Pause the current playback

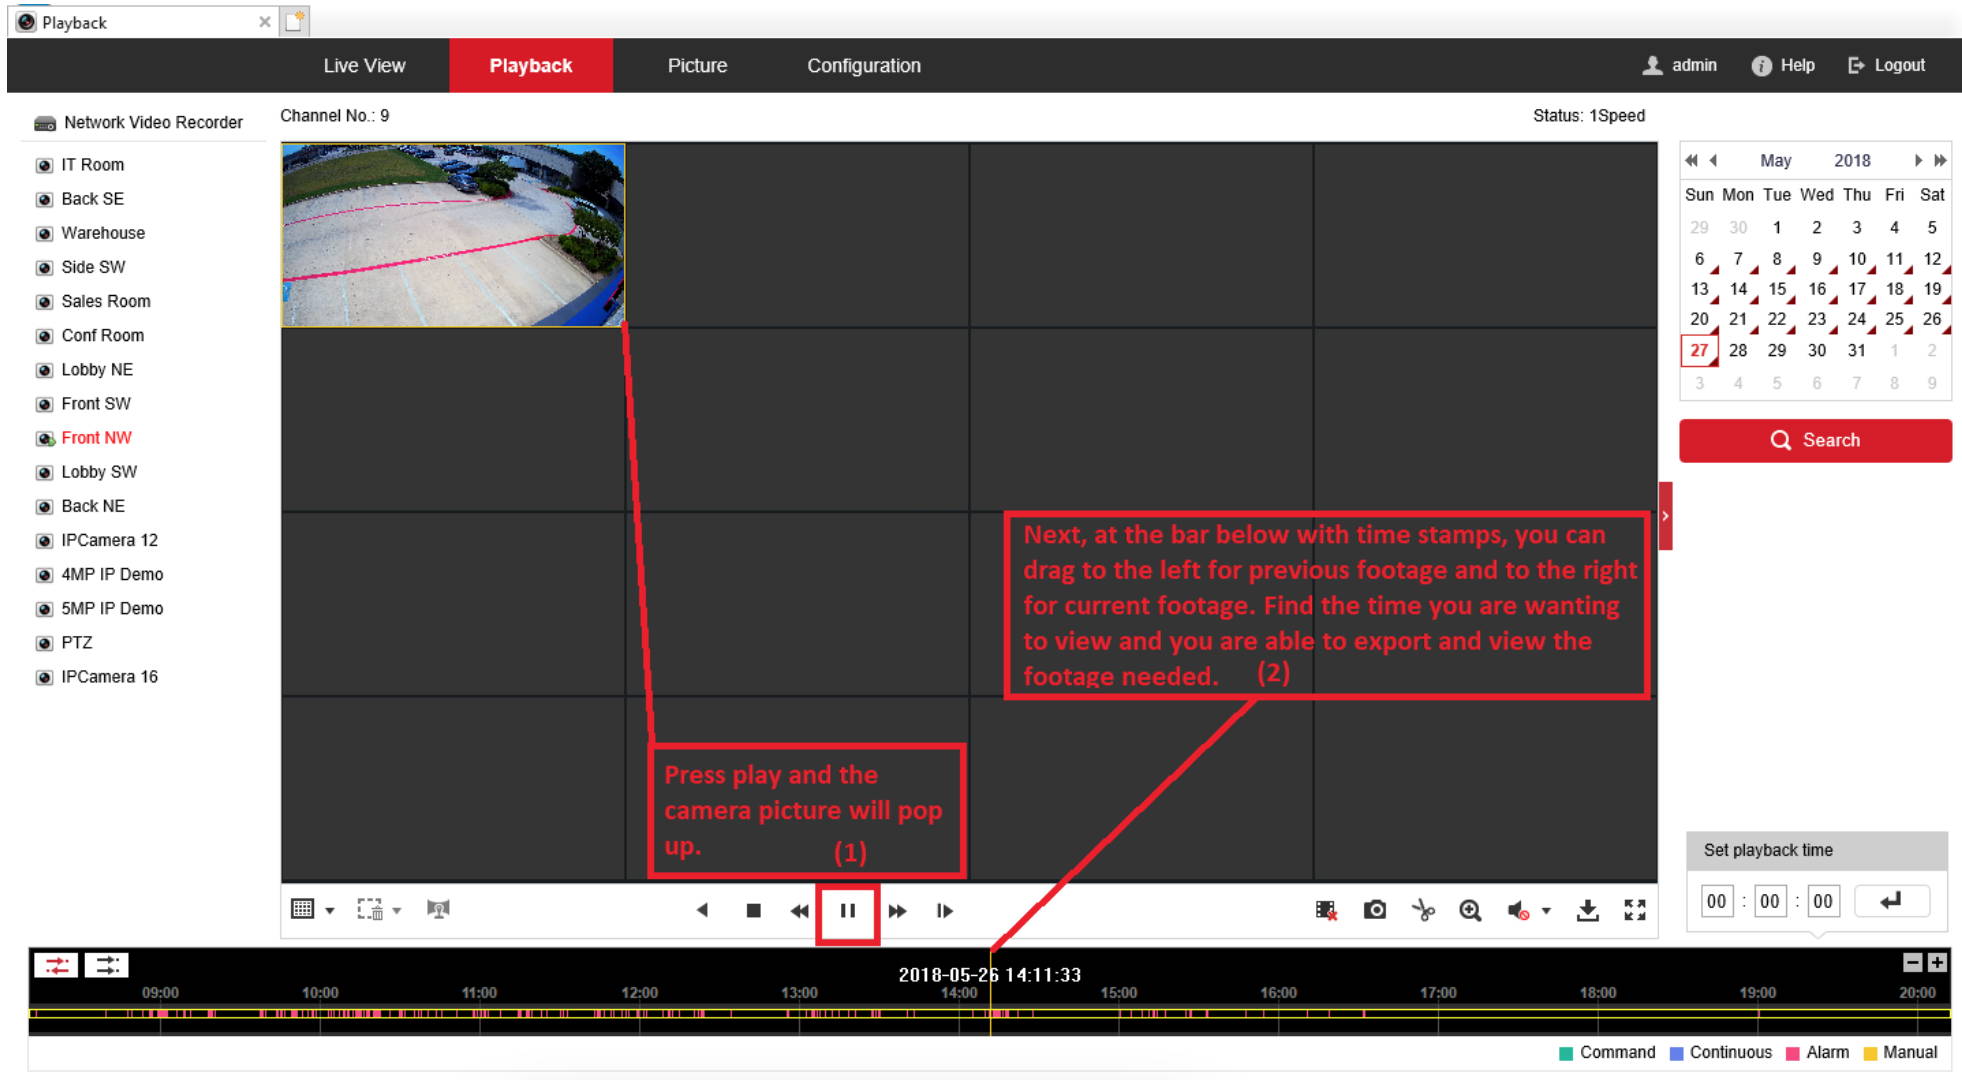848,910
